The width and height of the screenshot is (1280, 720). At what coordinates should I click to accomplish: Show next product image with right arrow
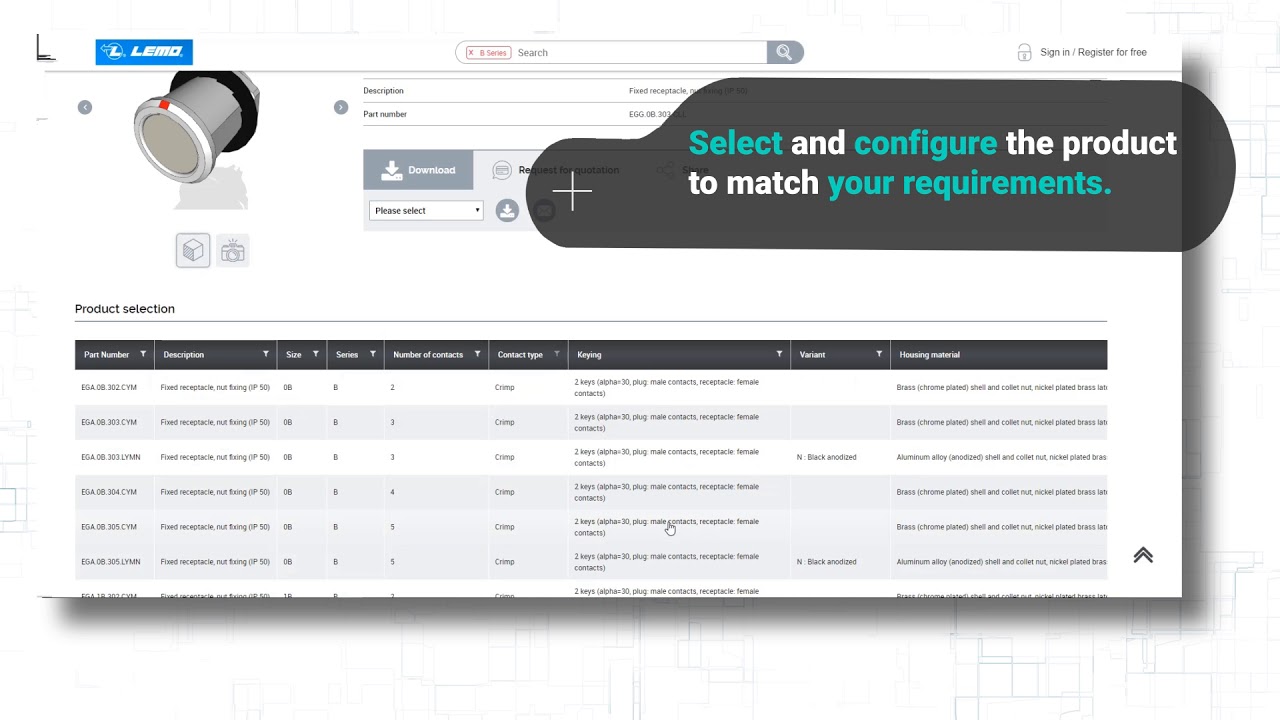(341, 107)
